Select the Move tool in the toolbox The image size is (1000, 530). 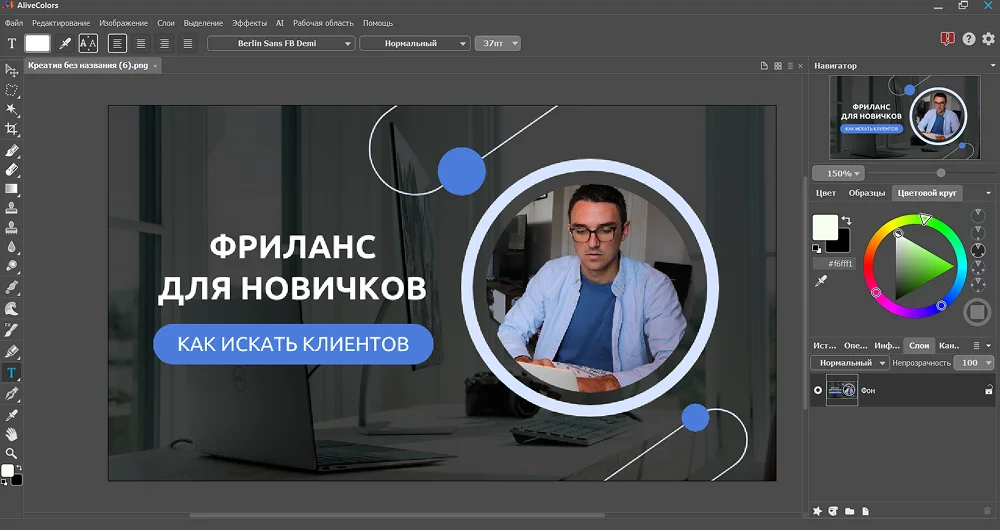[12, 70]
